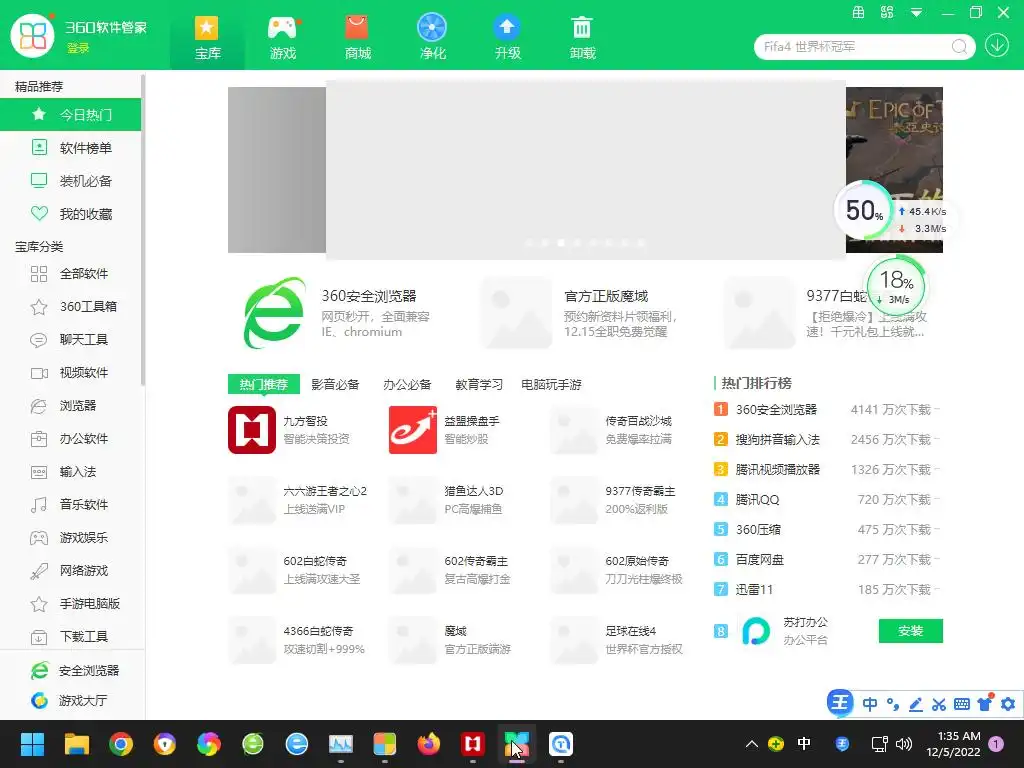
Task: Click 安装 button for 苏打办公
Action: tap(910, 631)
